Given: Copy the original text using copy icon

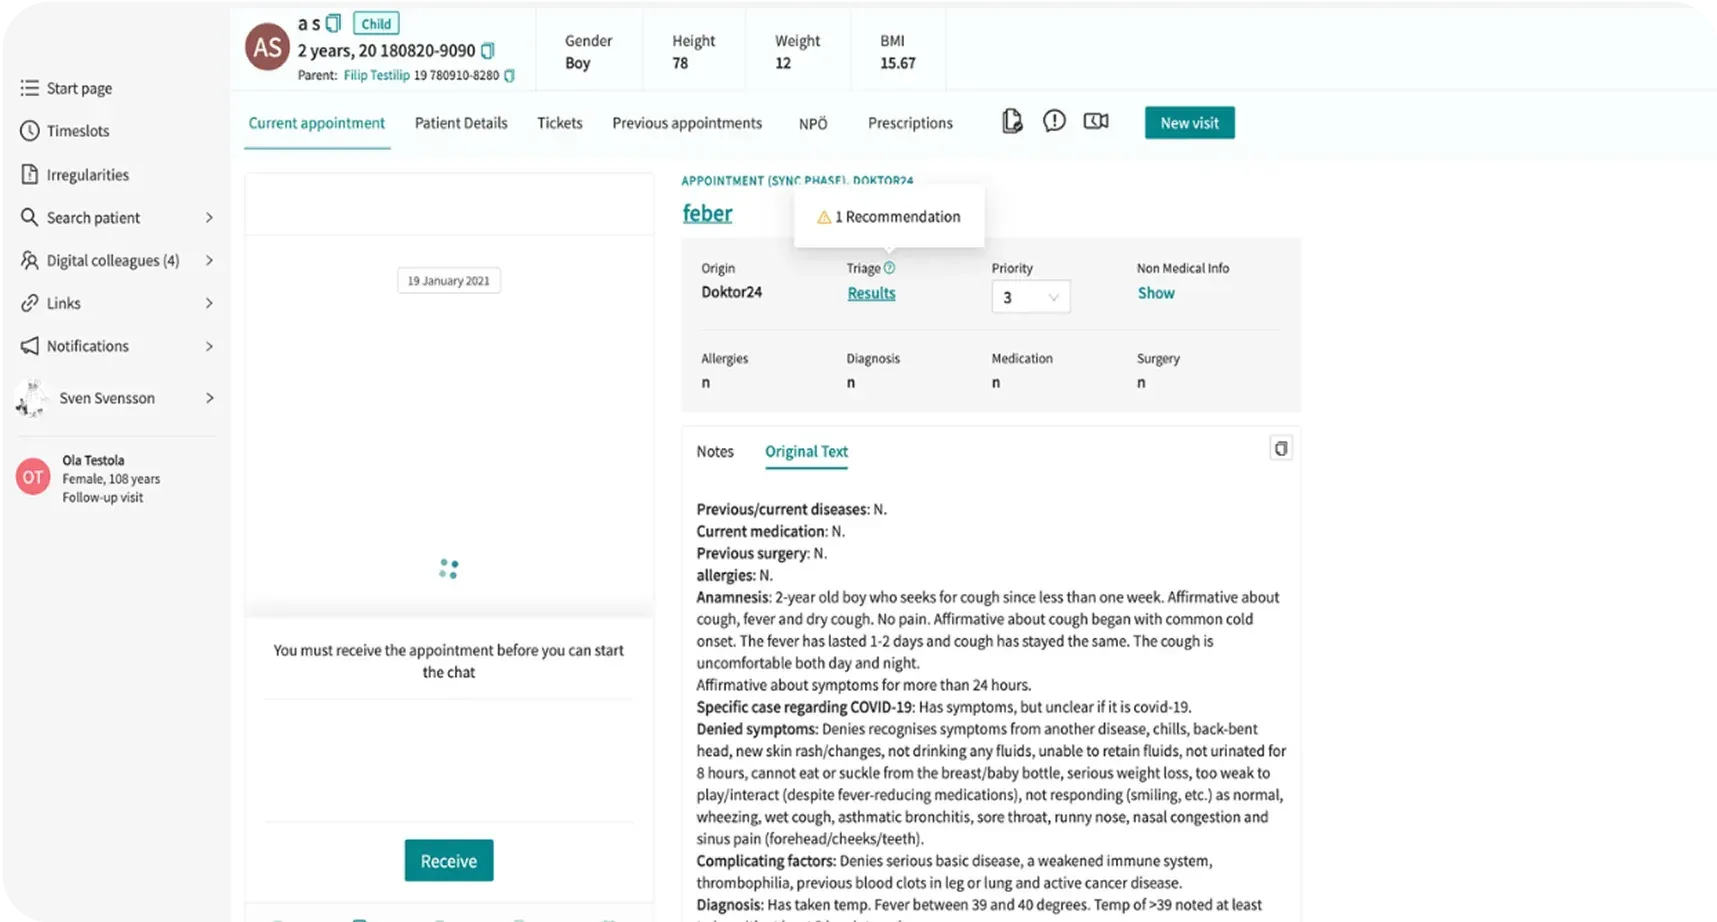Looking at the screenshot, I should (1280, 448).
